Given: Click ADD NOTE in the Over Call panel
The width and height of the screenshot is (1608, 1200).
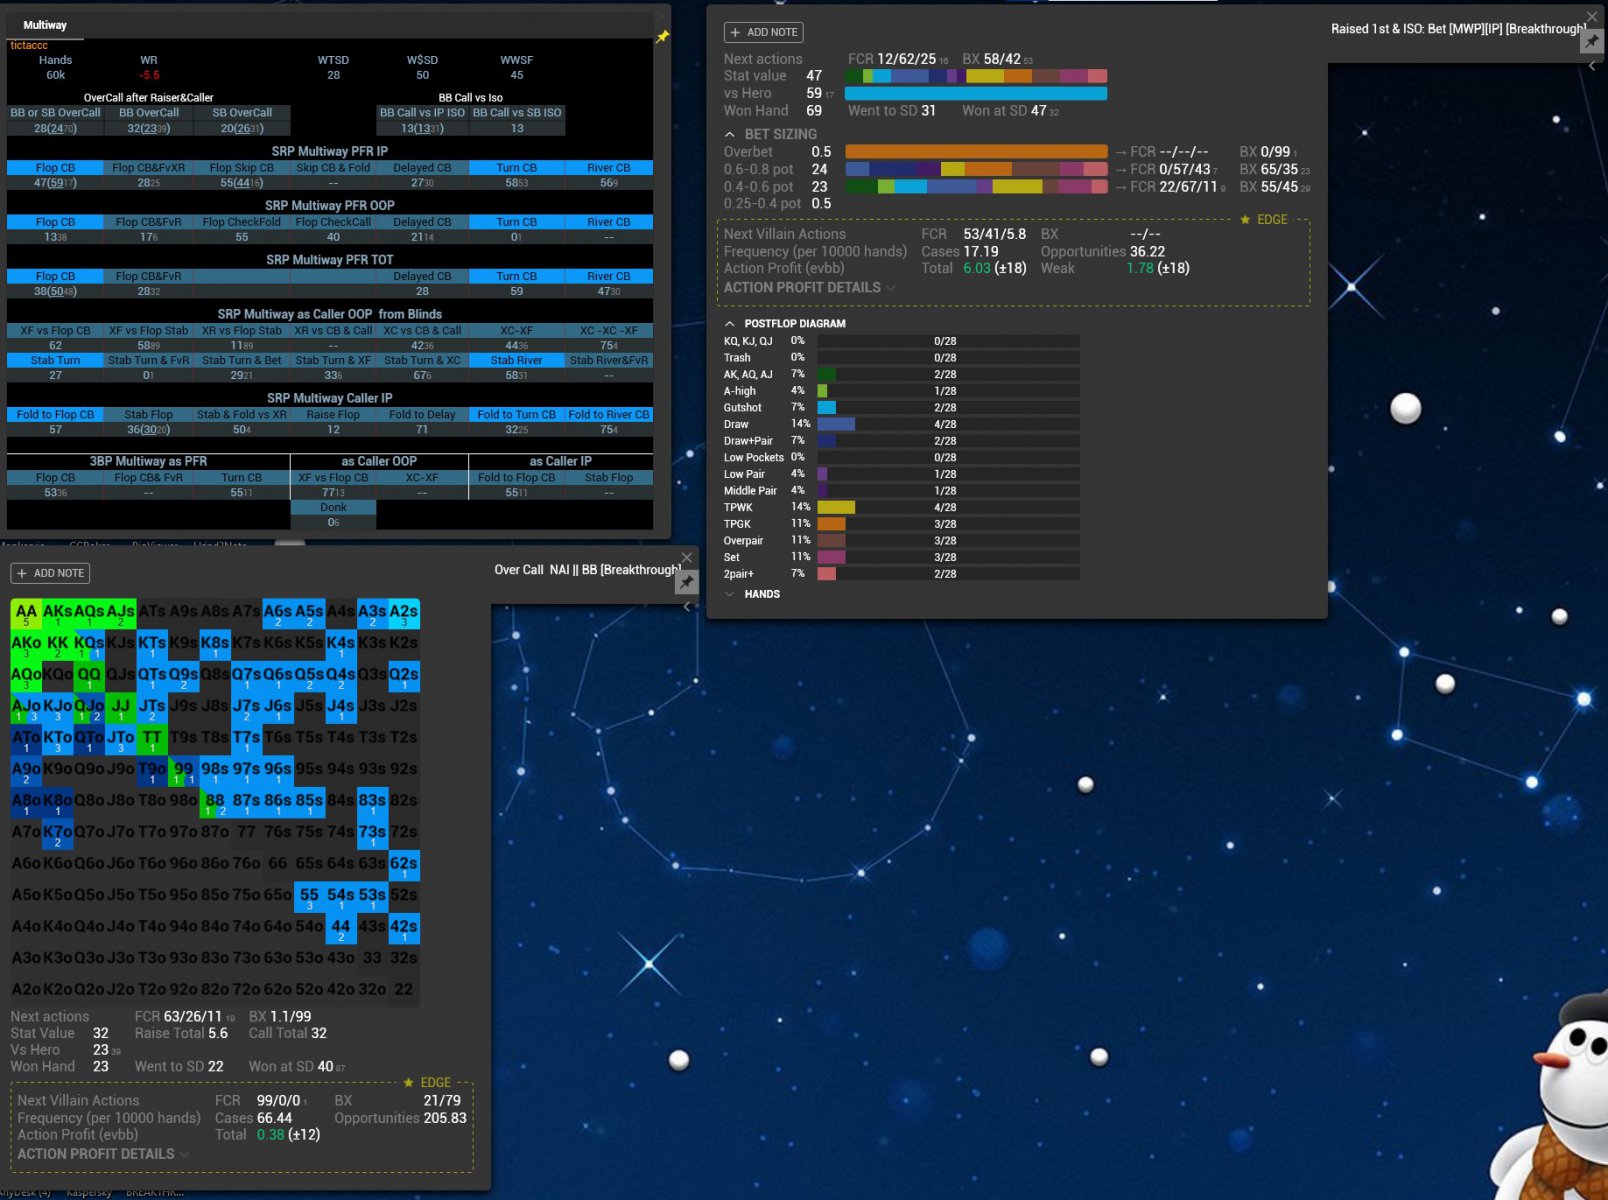Looking at the screenshot, I should coord(50,573).
